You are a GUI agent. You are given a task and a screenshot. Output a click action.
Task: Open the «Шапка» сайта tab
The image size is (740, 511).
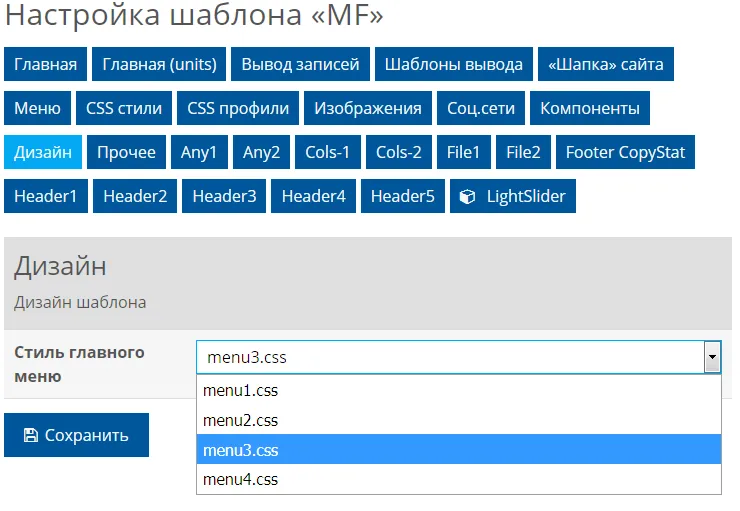coord(605,64)
